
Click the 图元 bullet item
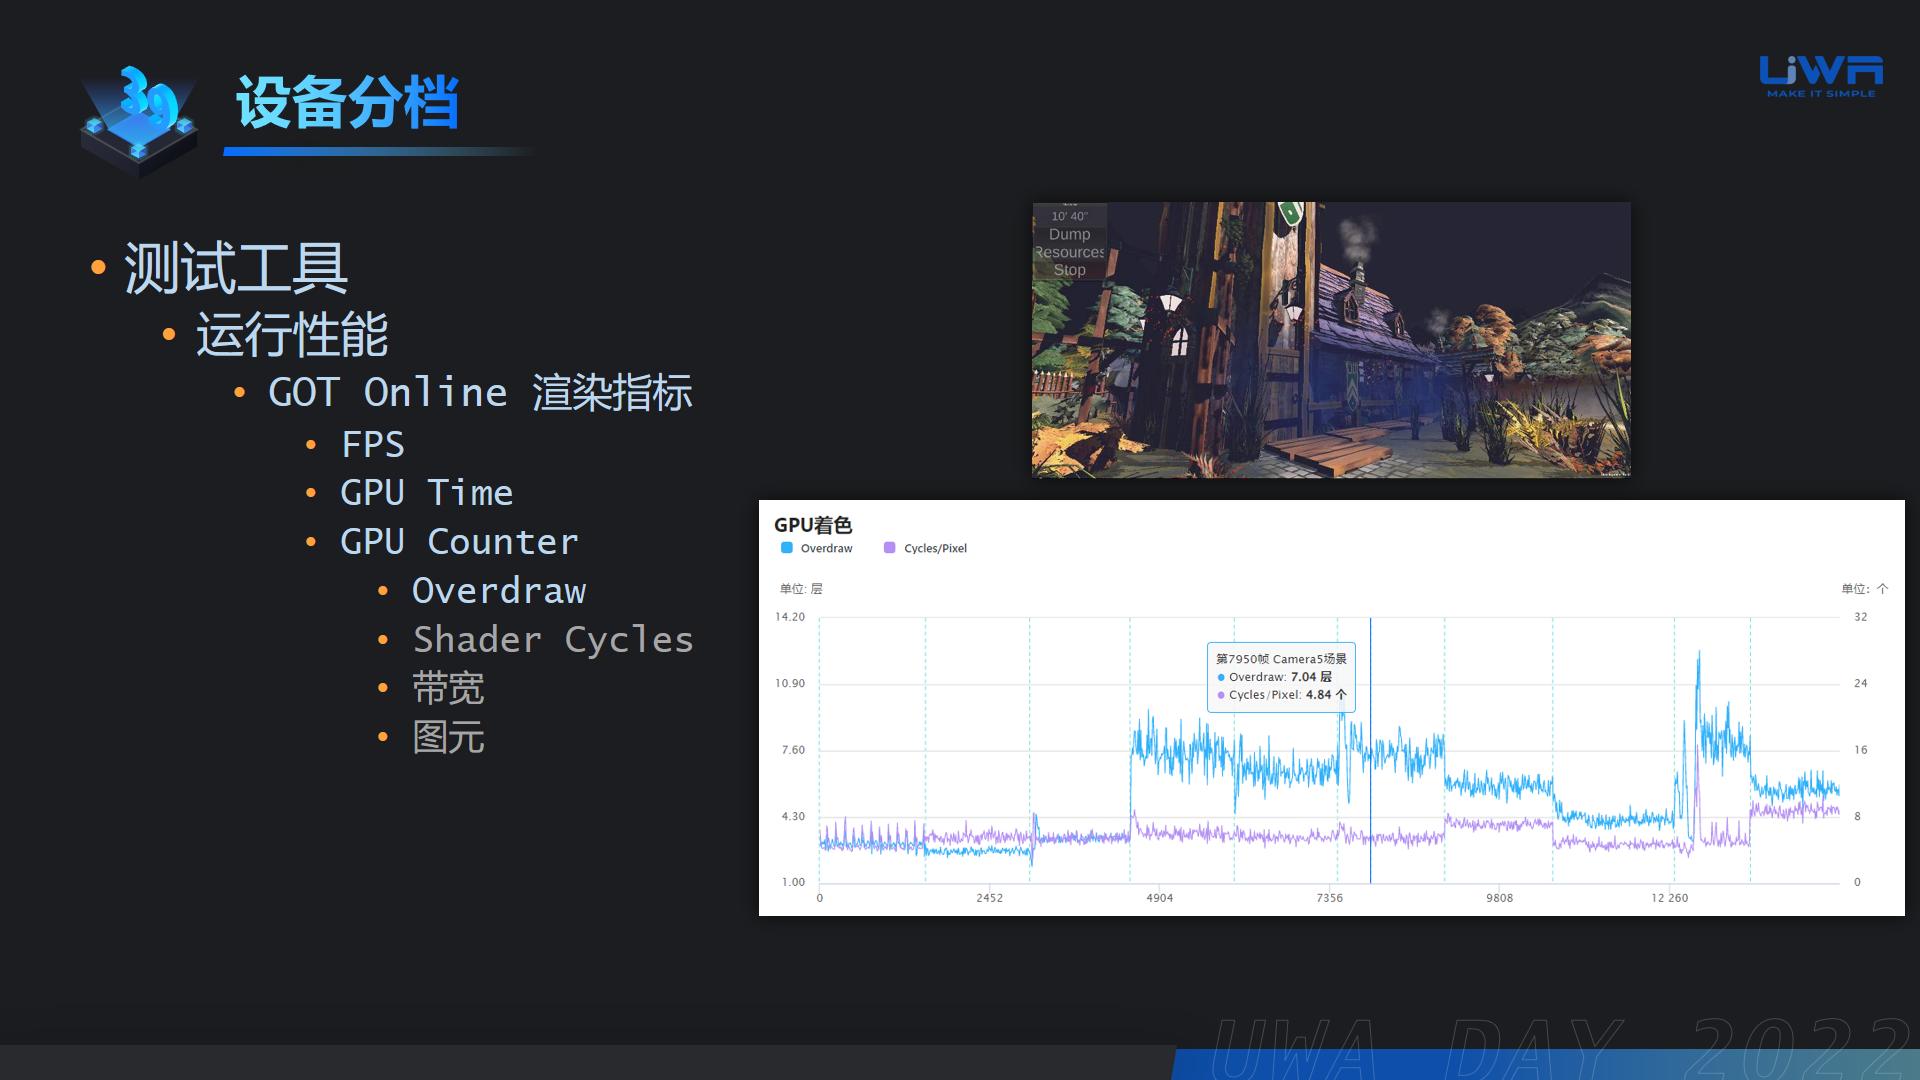pos(448,738)
